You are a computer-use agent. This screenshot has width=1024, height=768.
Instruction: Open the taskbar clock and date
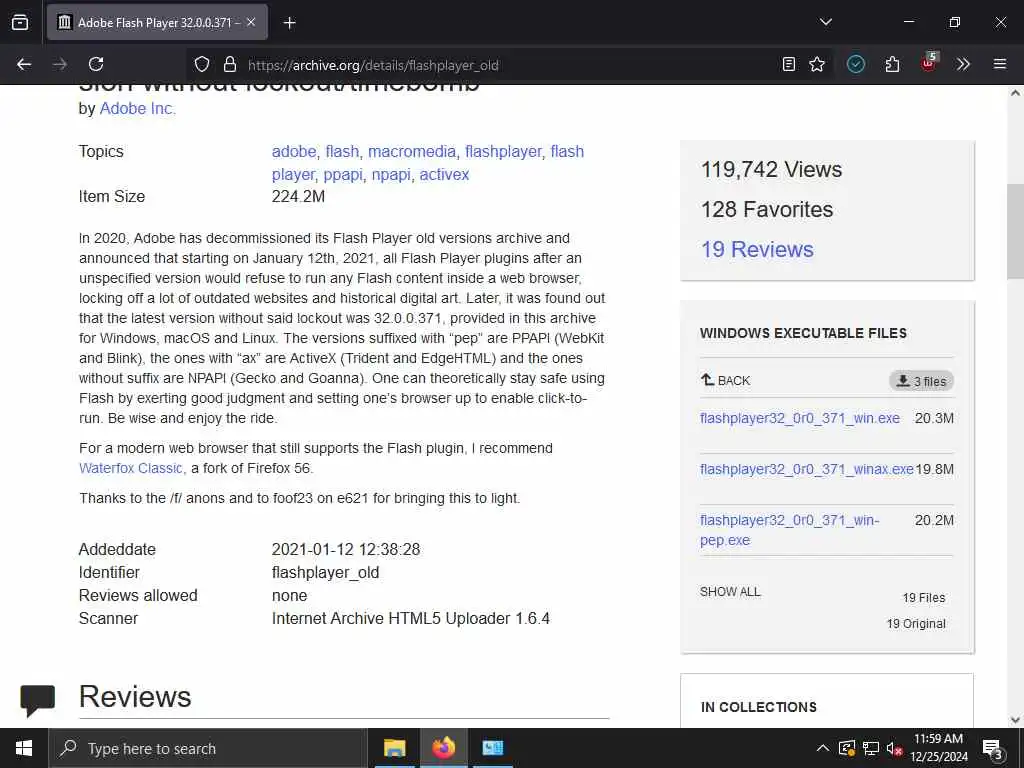pos(938,748)
